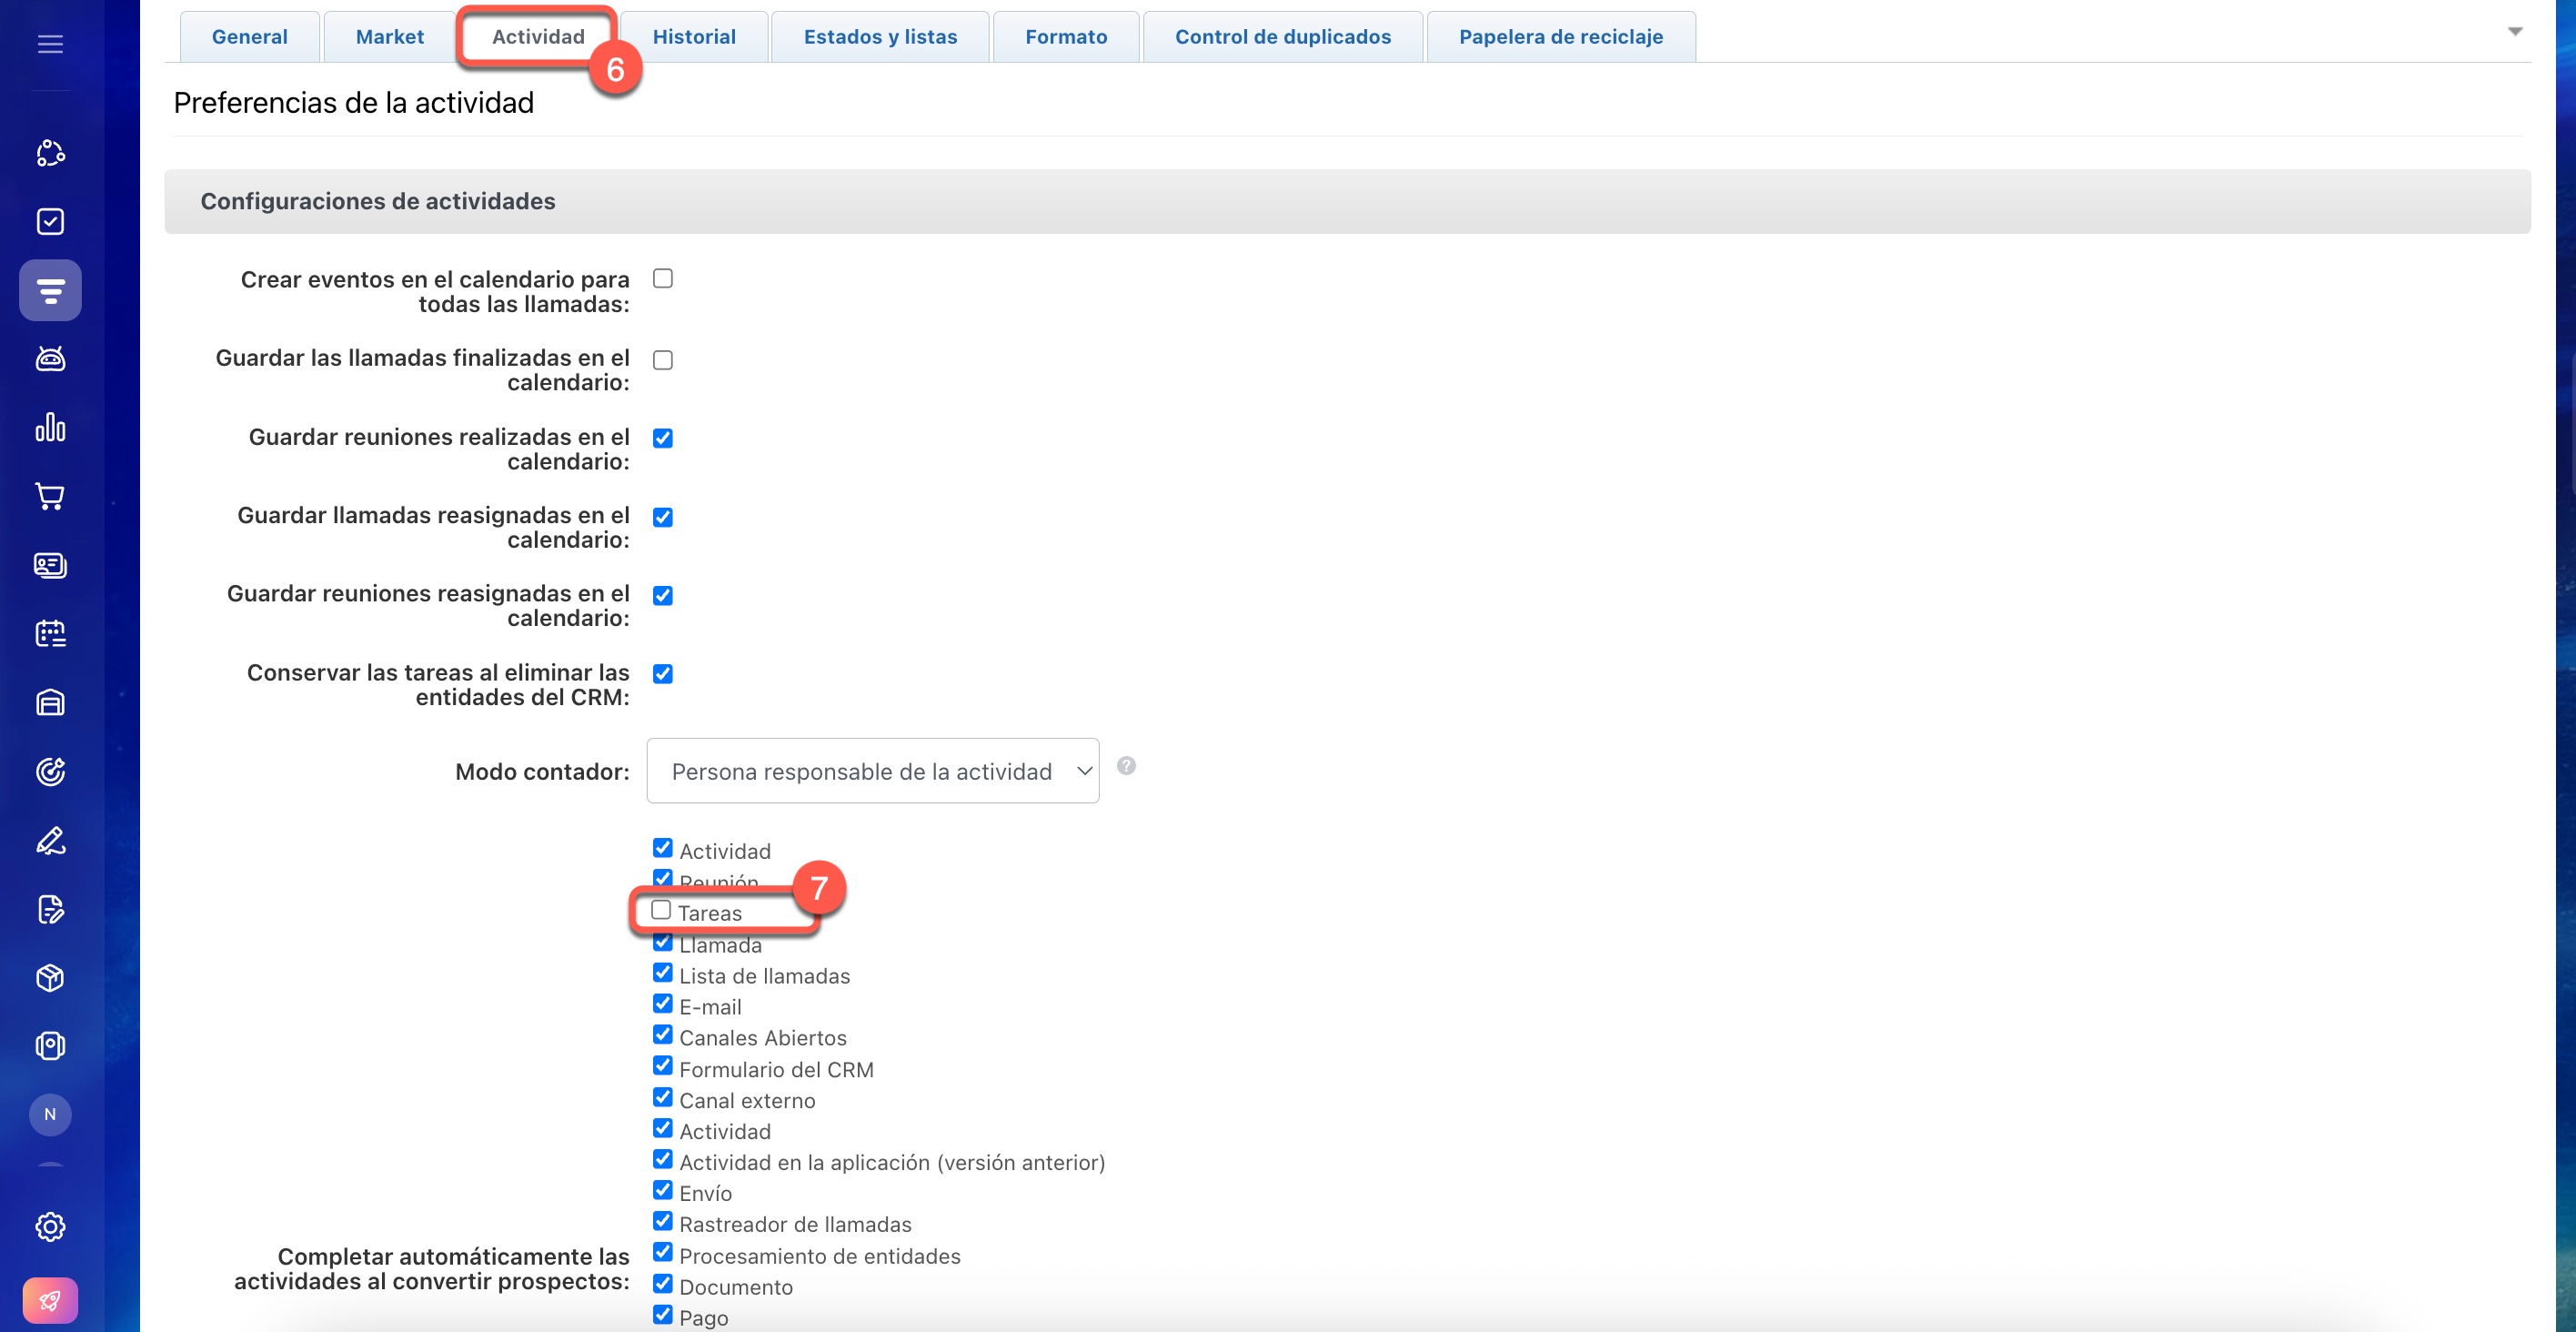Image resolution: width=2576 pixels, height=1332 pixels.
Task: Expand the tabs overflow arrow at top right
Action: [2514, 32]
